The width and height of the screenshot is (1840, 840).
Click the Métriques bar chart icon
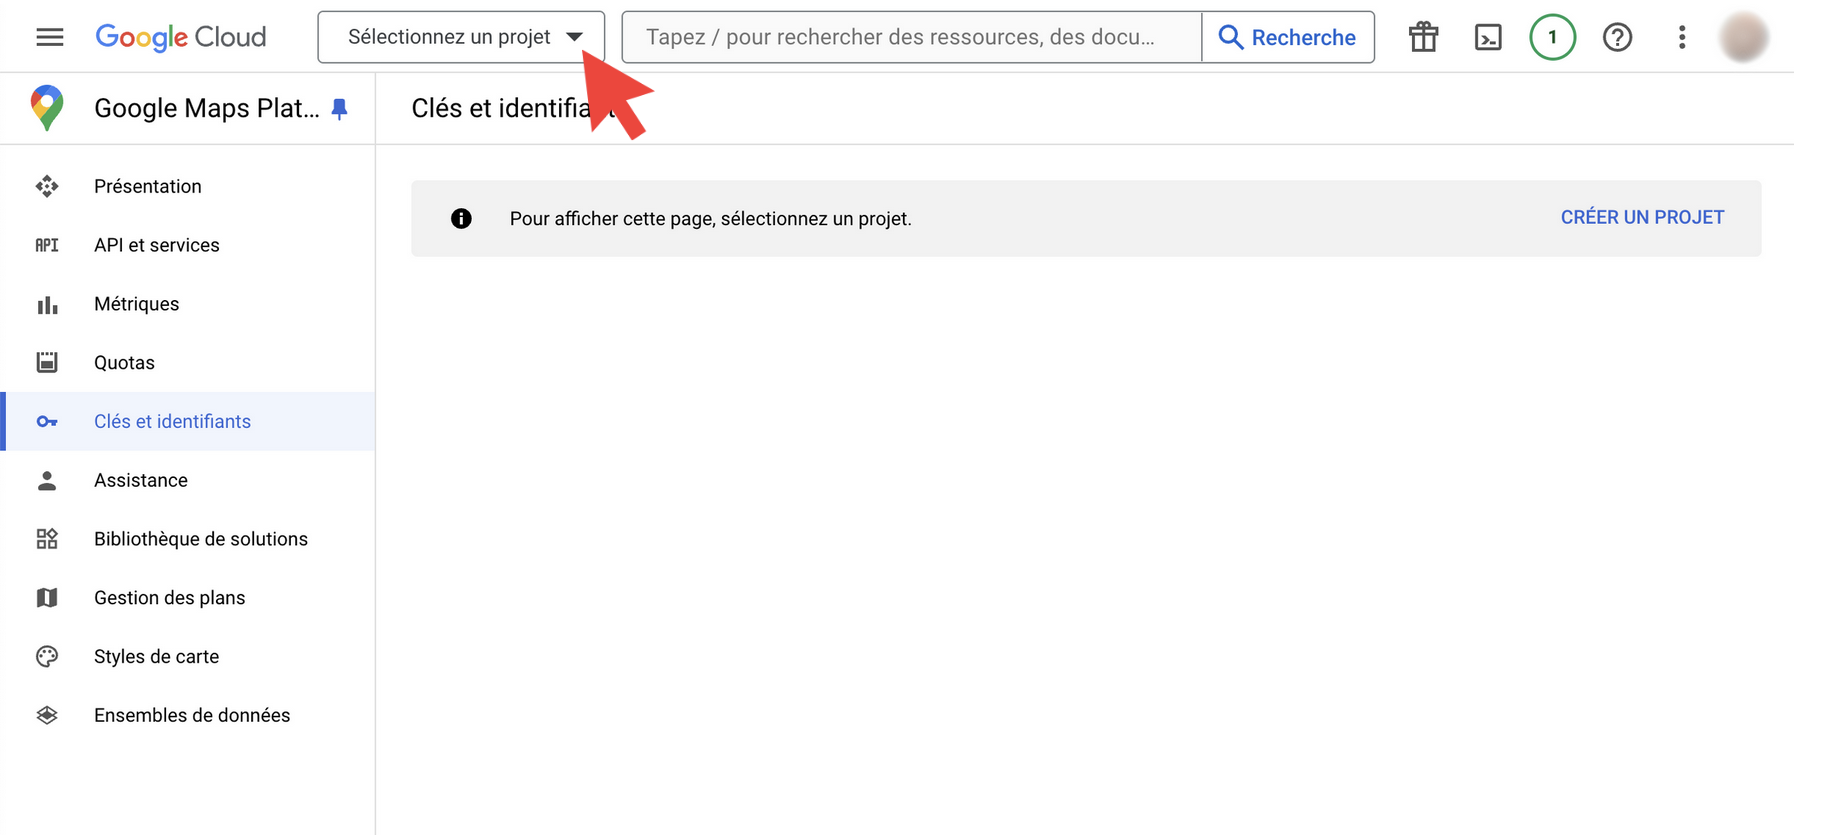(47, 304)
